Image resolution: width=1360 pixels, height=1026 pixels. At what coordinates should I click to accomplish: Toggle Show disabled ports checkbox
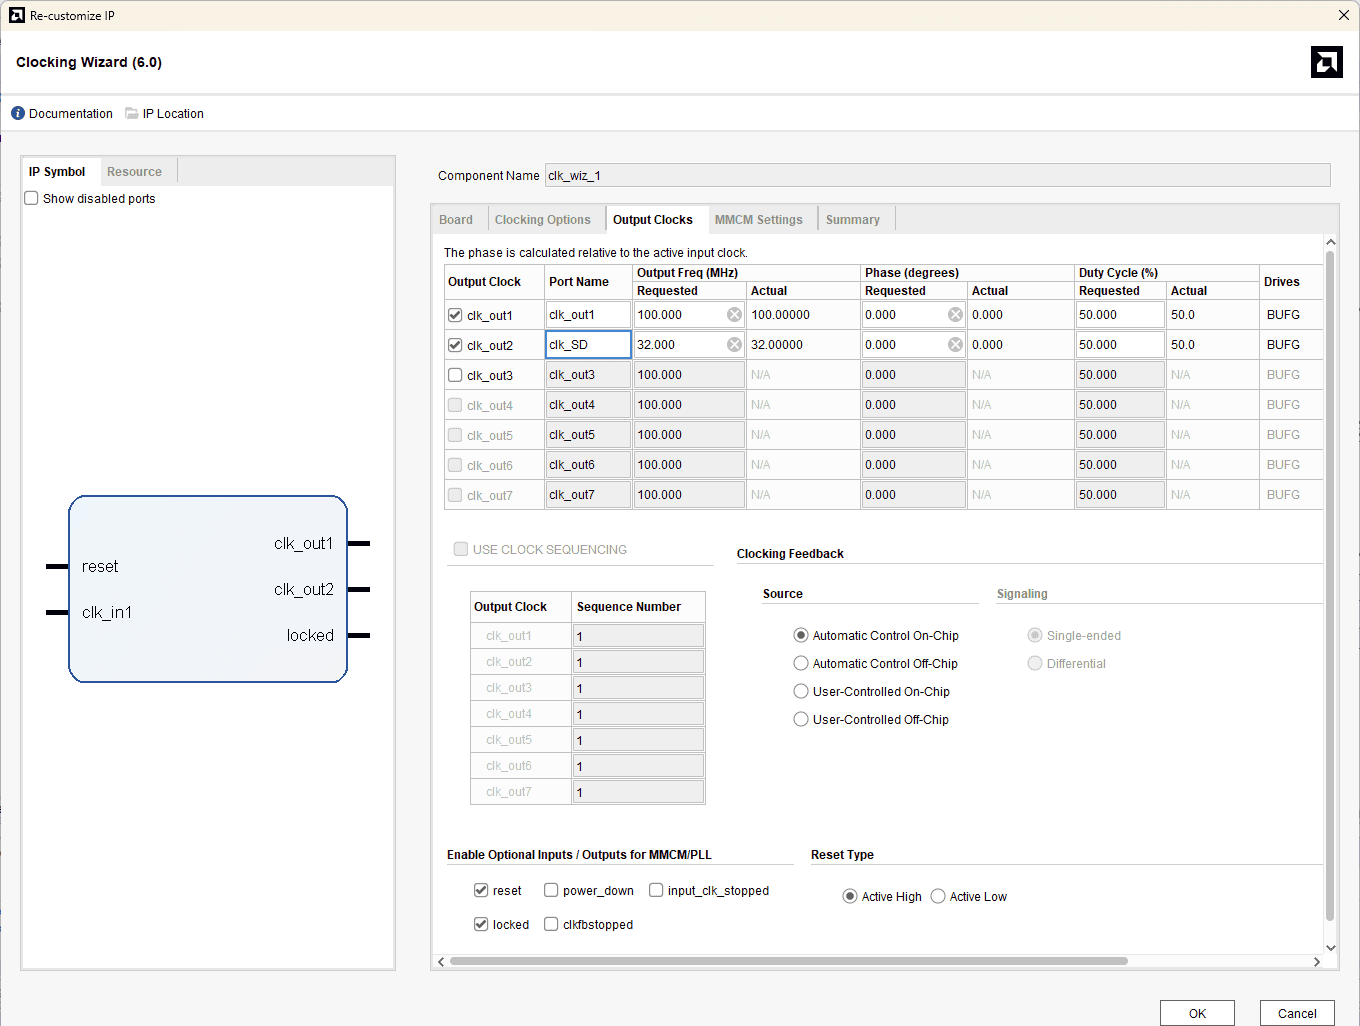[32, 199]
